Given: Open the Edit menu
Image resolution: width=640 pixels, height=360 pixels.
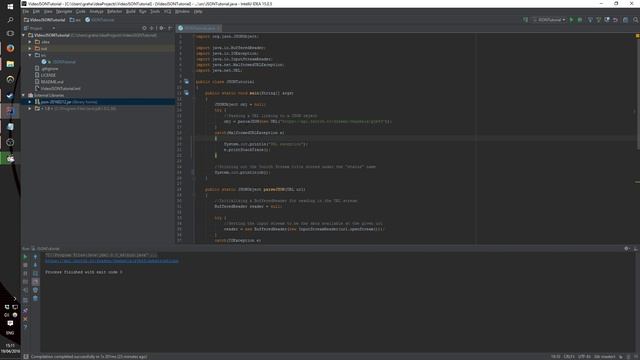Looking at the screenshot, I should point(36,11).
